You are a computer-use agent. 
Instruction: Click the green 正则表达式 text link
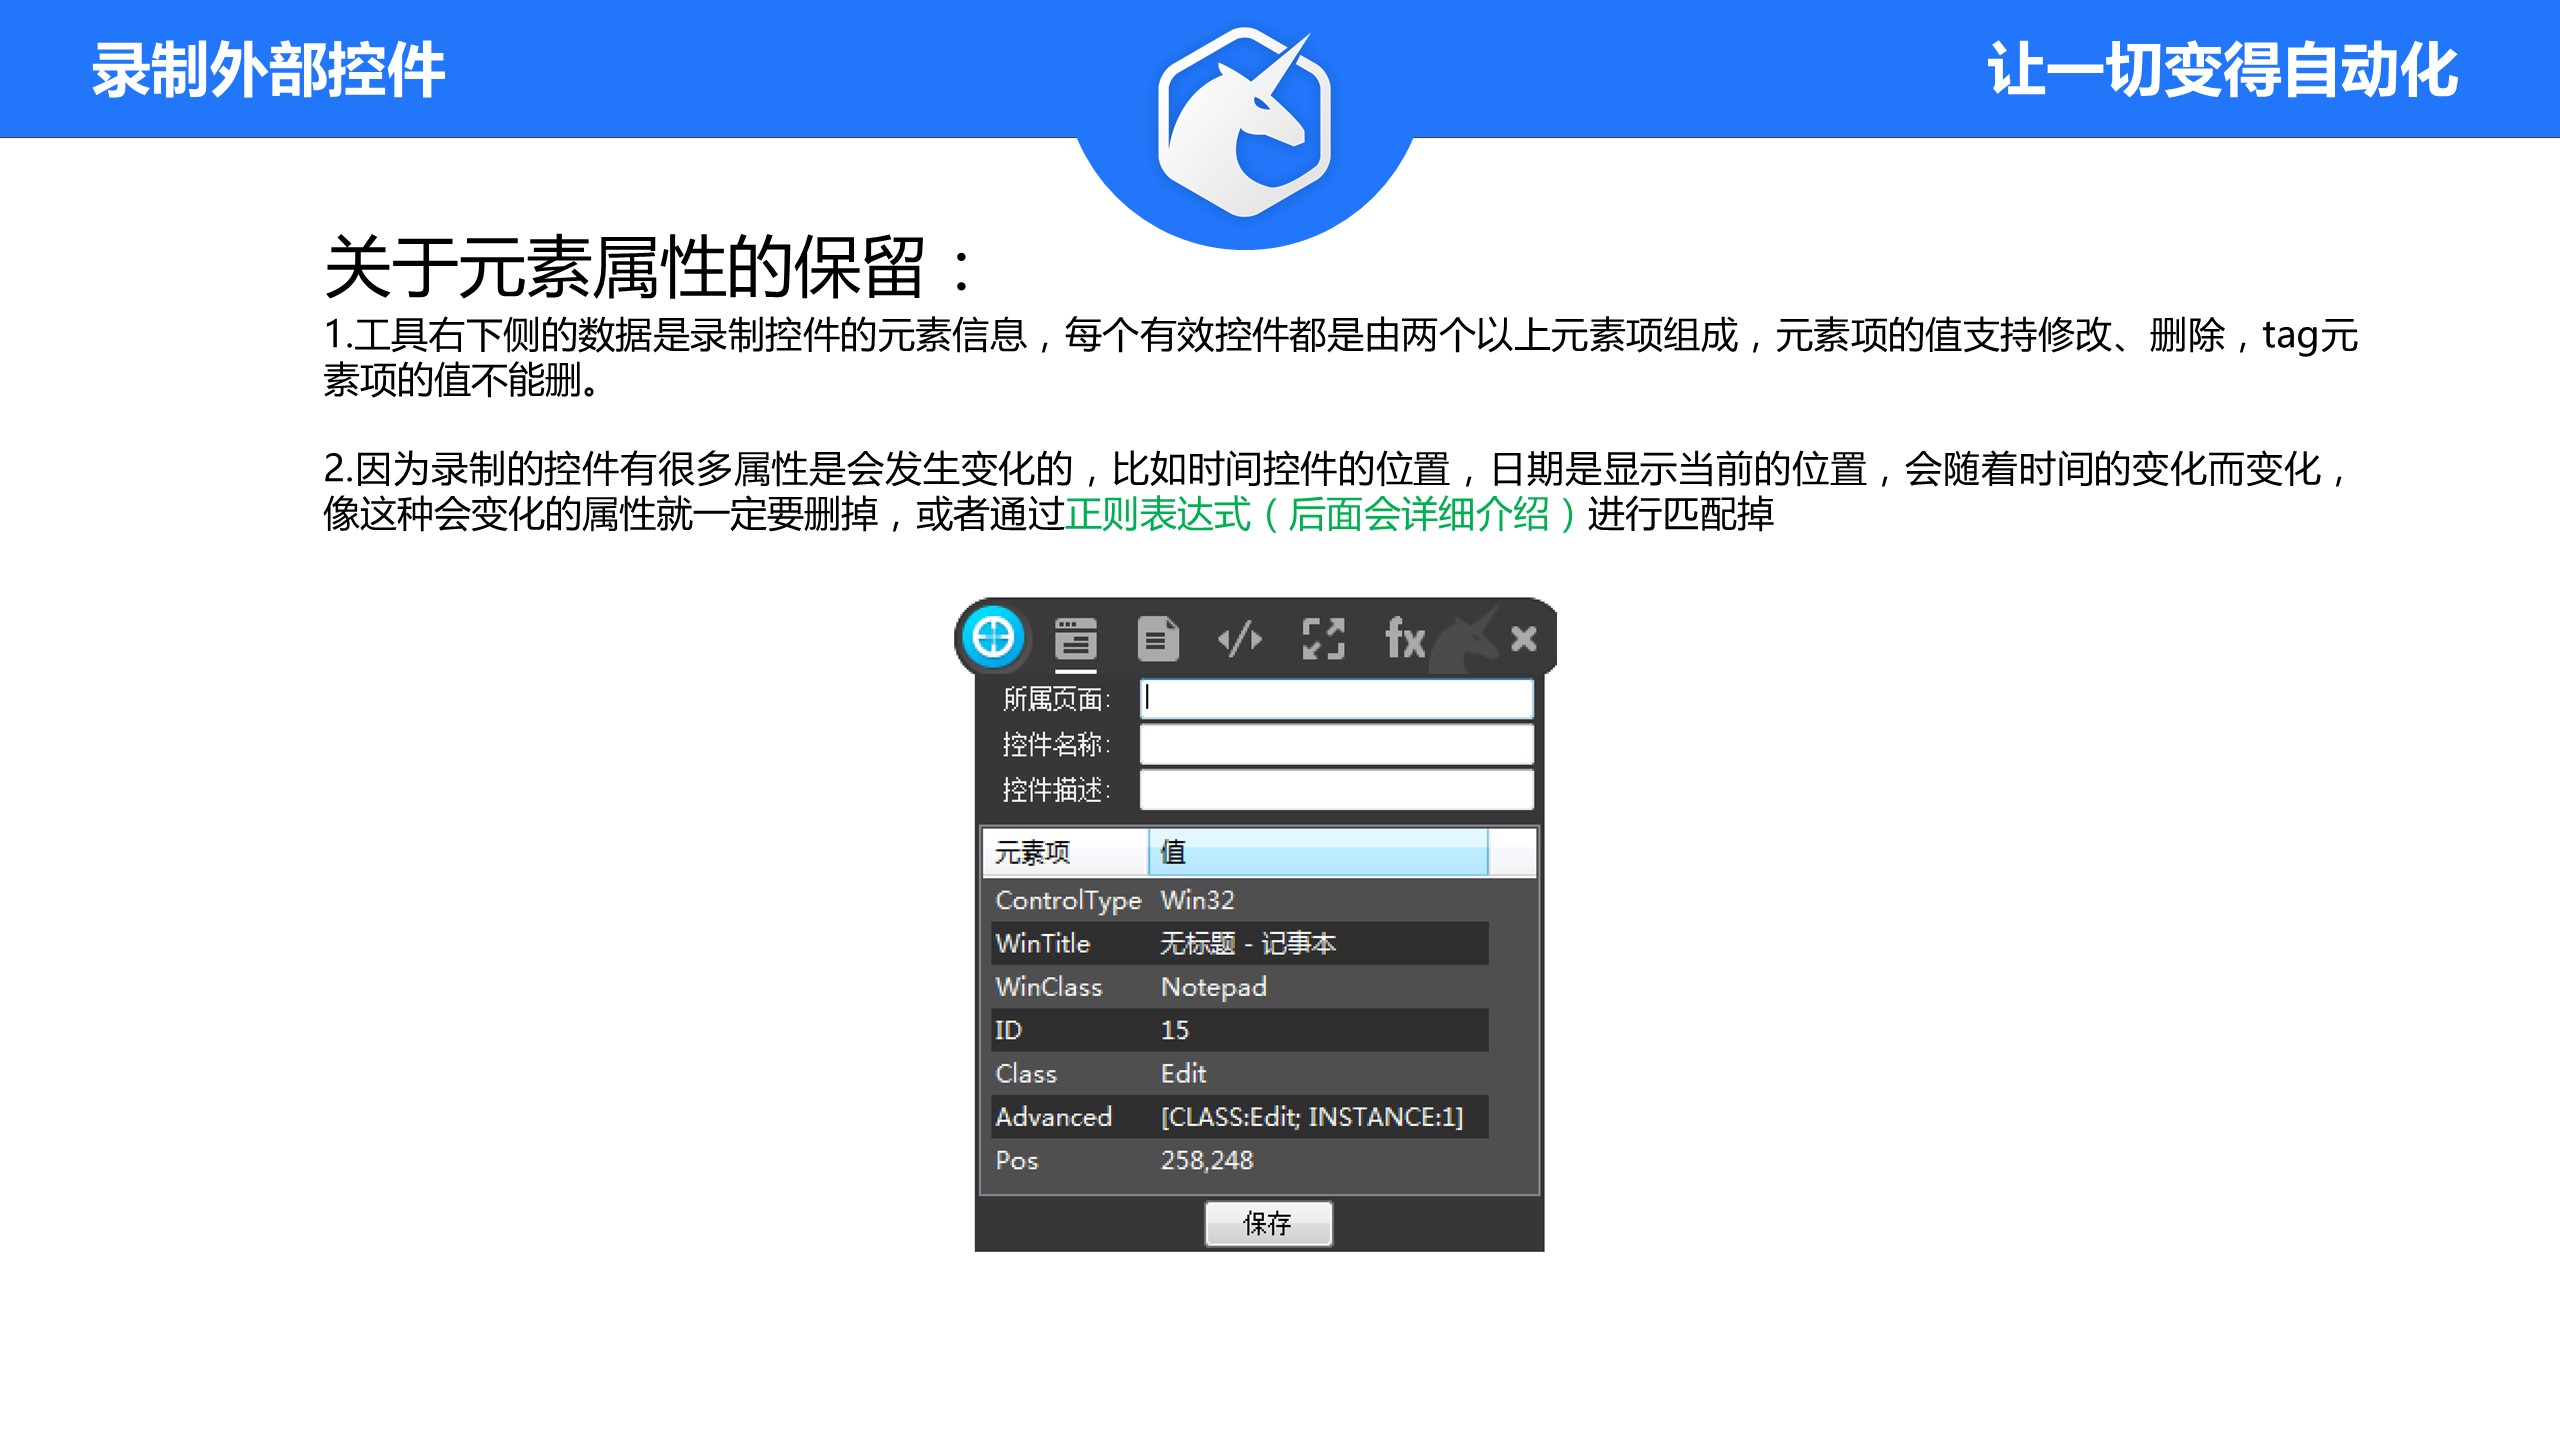1158,515
